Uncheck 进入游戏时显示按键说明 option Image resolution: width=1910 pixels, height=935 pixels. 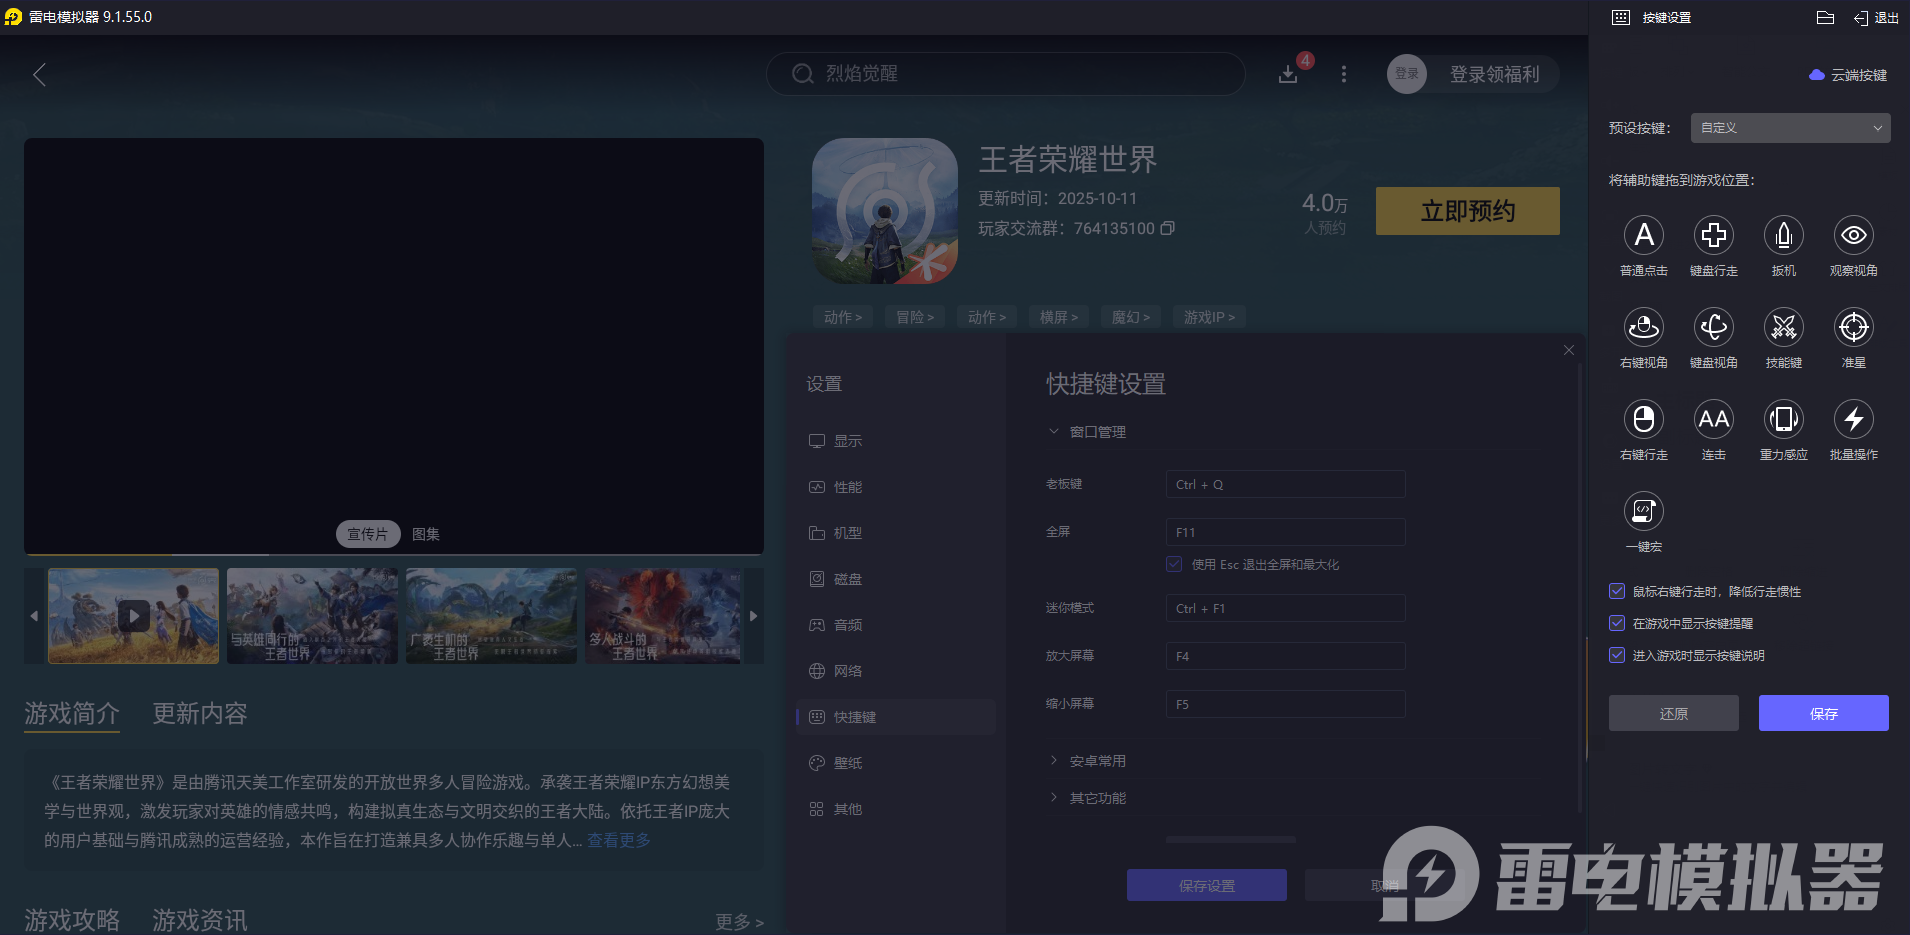click(x=1617, y=655)
